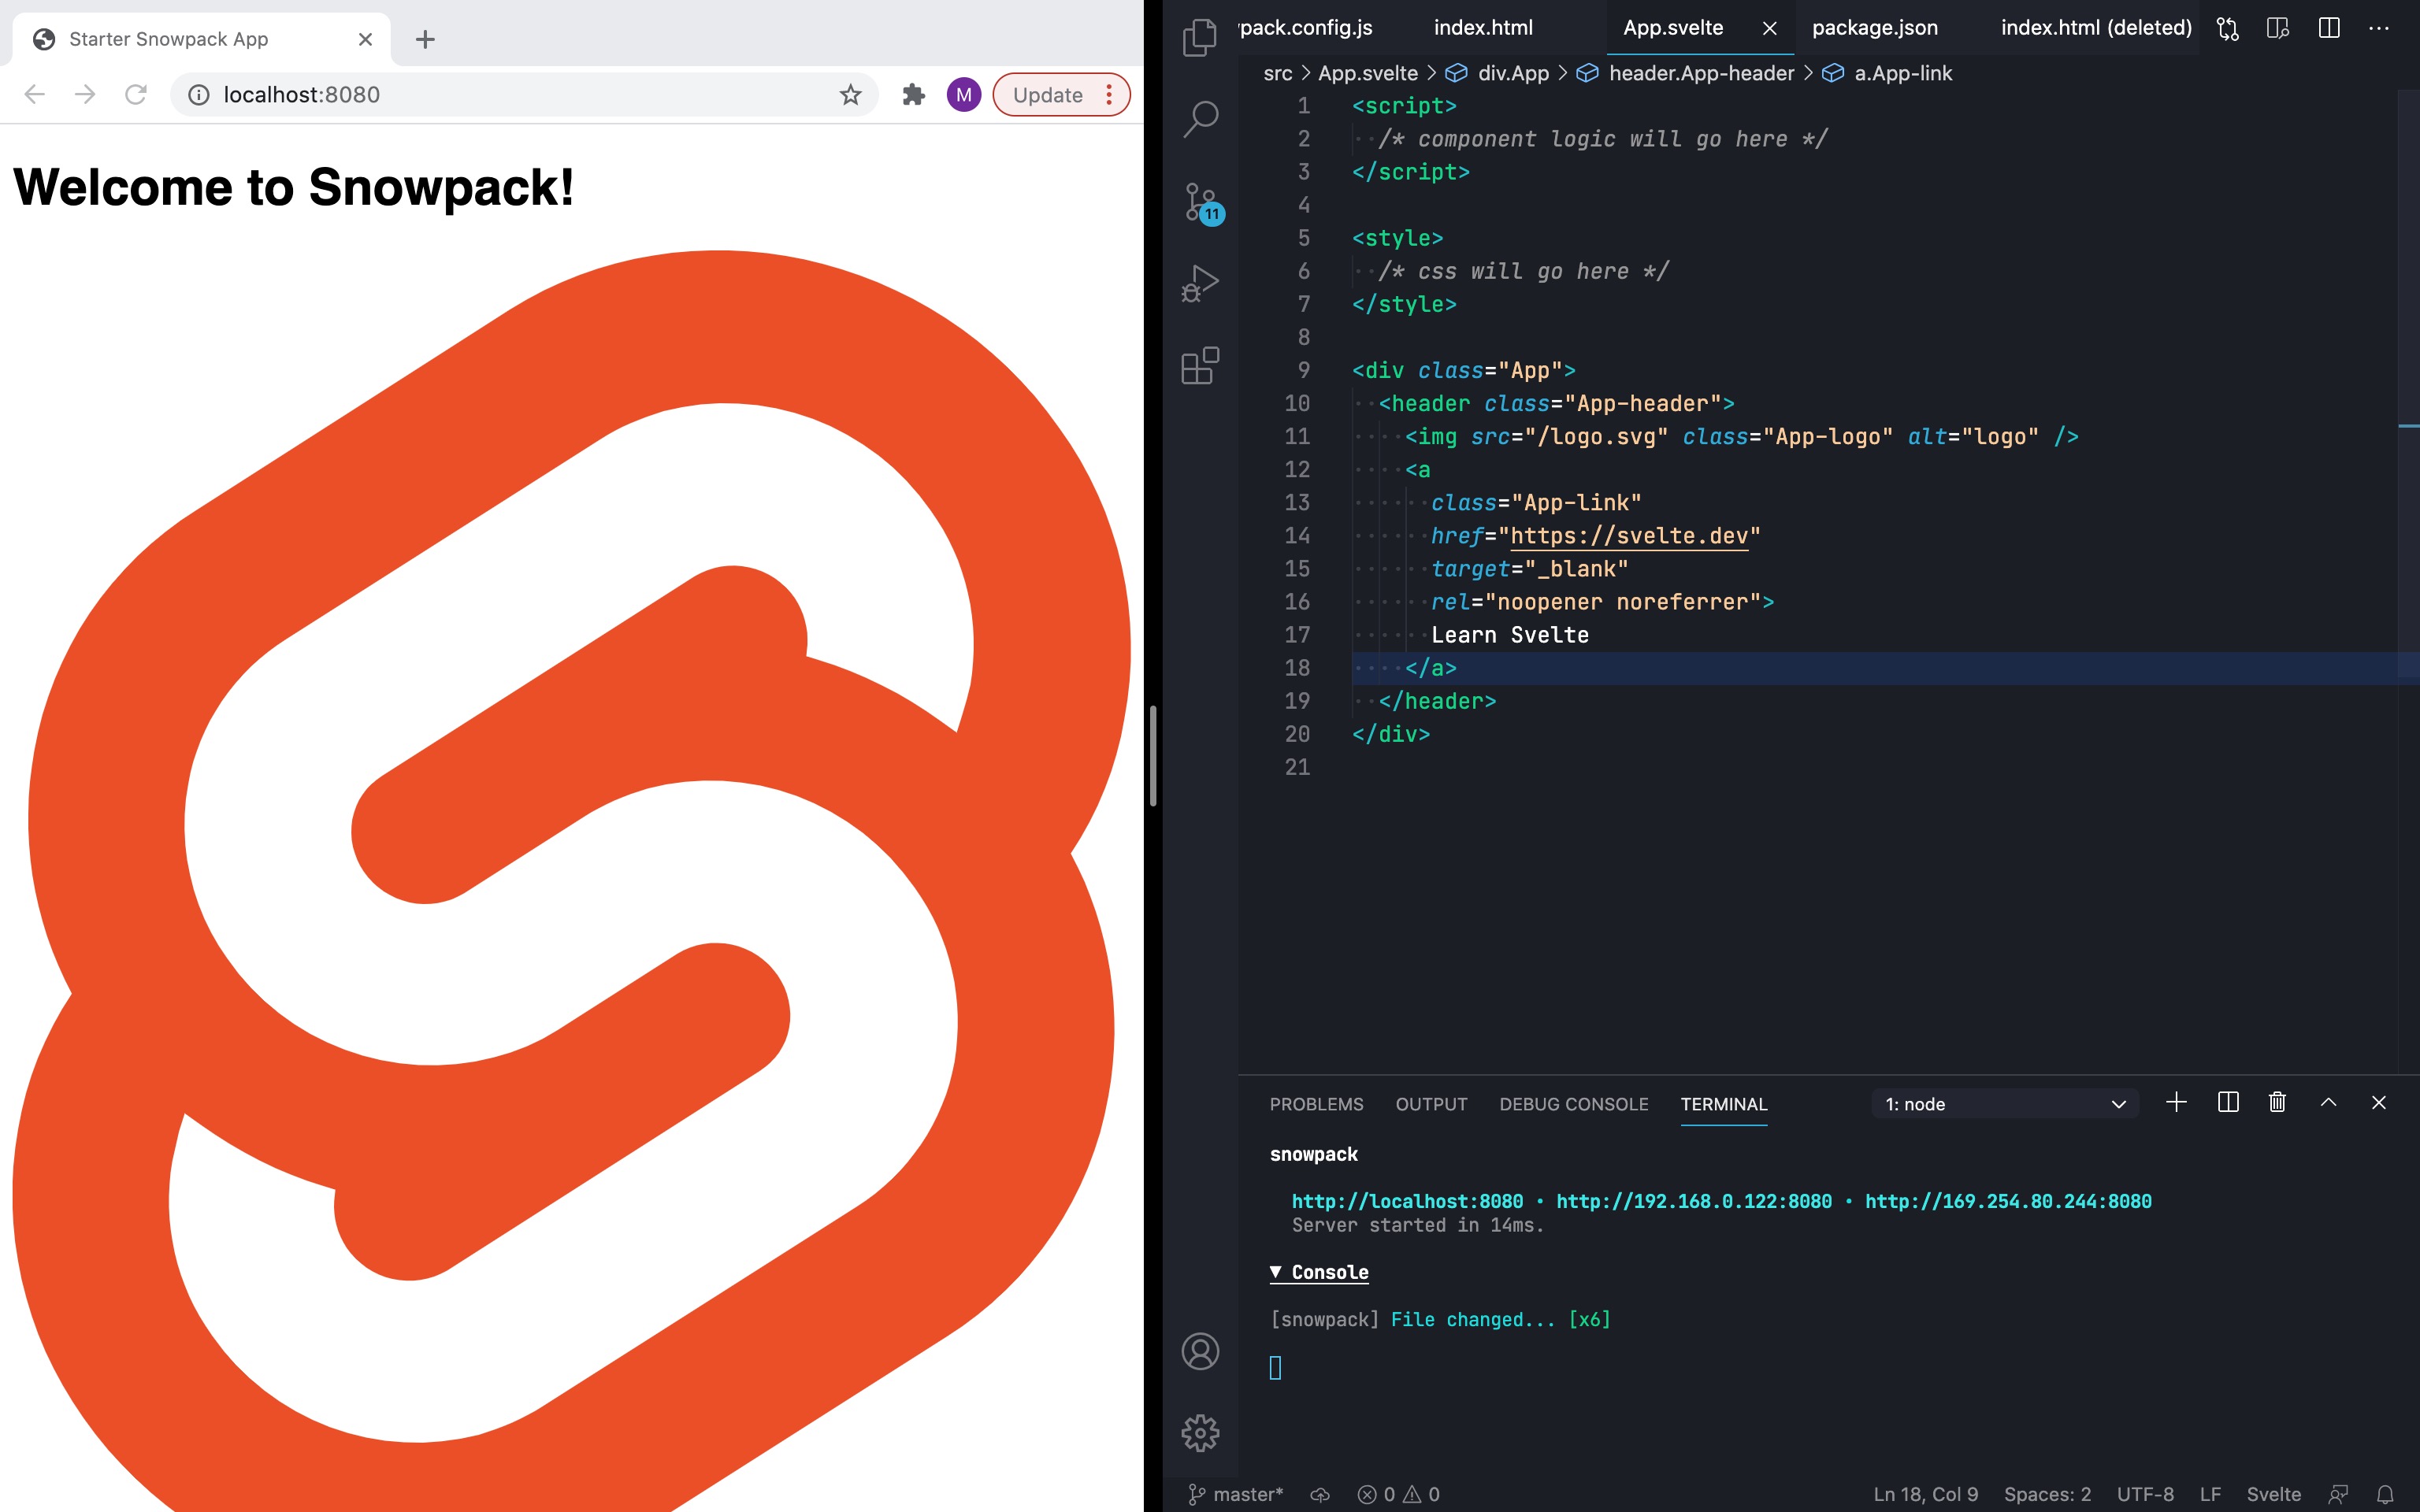Open the editor More Actions menu
This screenshot has height=1512, width=2420.
coord(2378,28)
